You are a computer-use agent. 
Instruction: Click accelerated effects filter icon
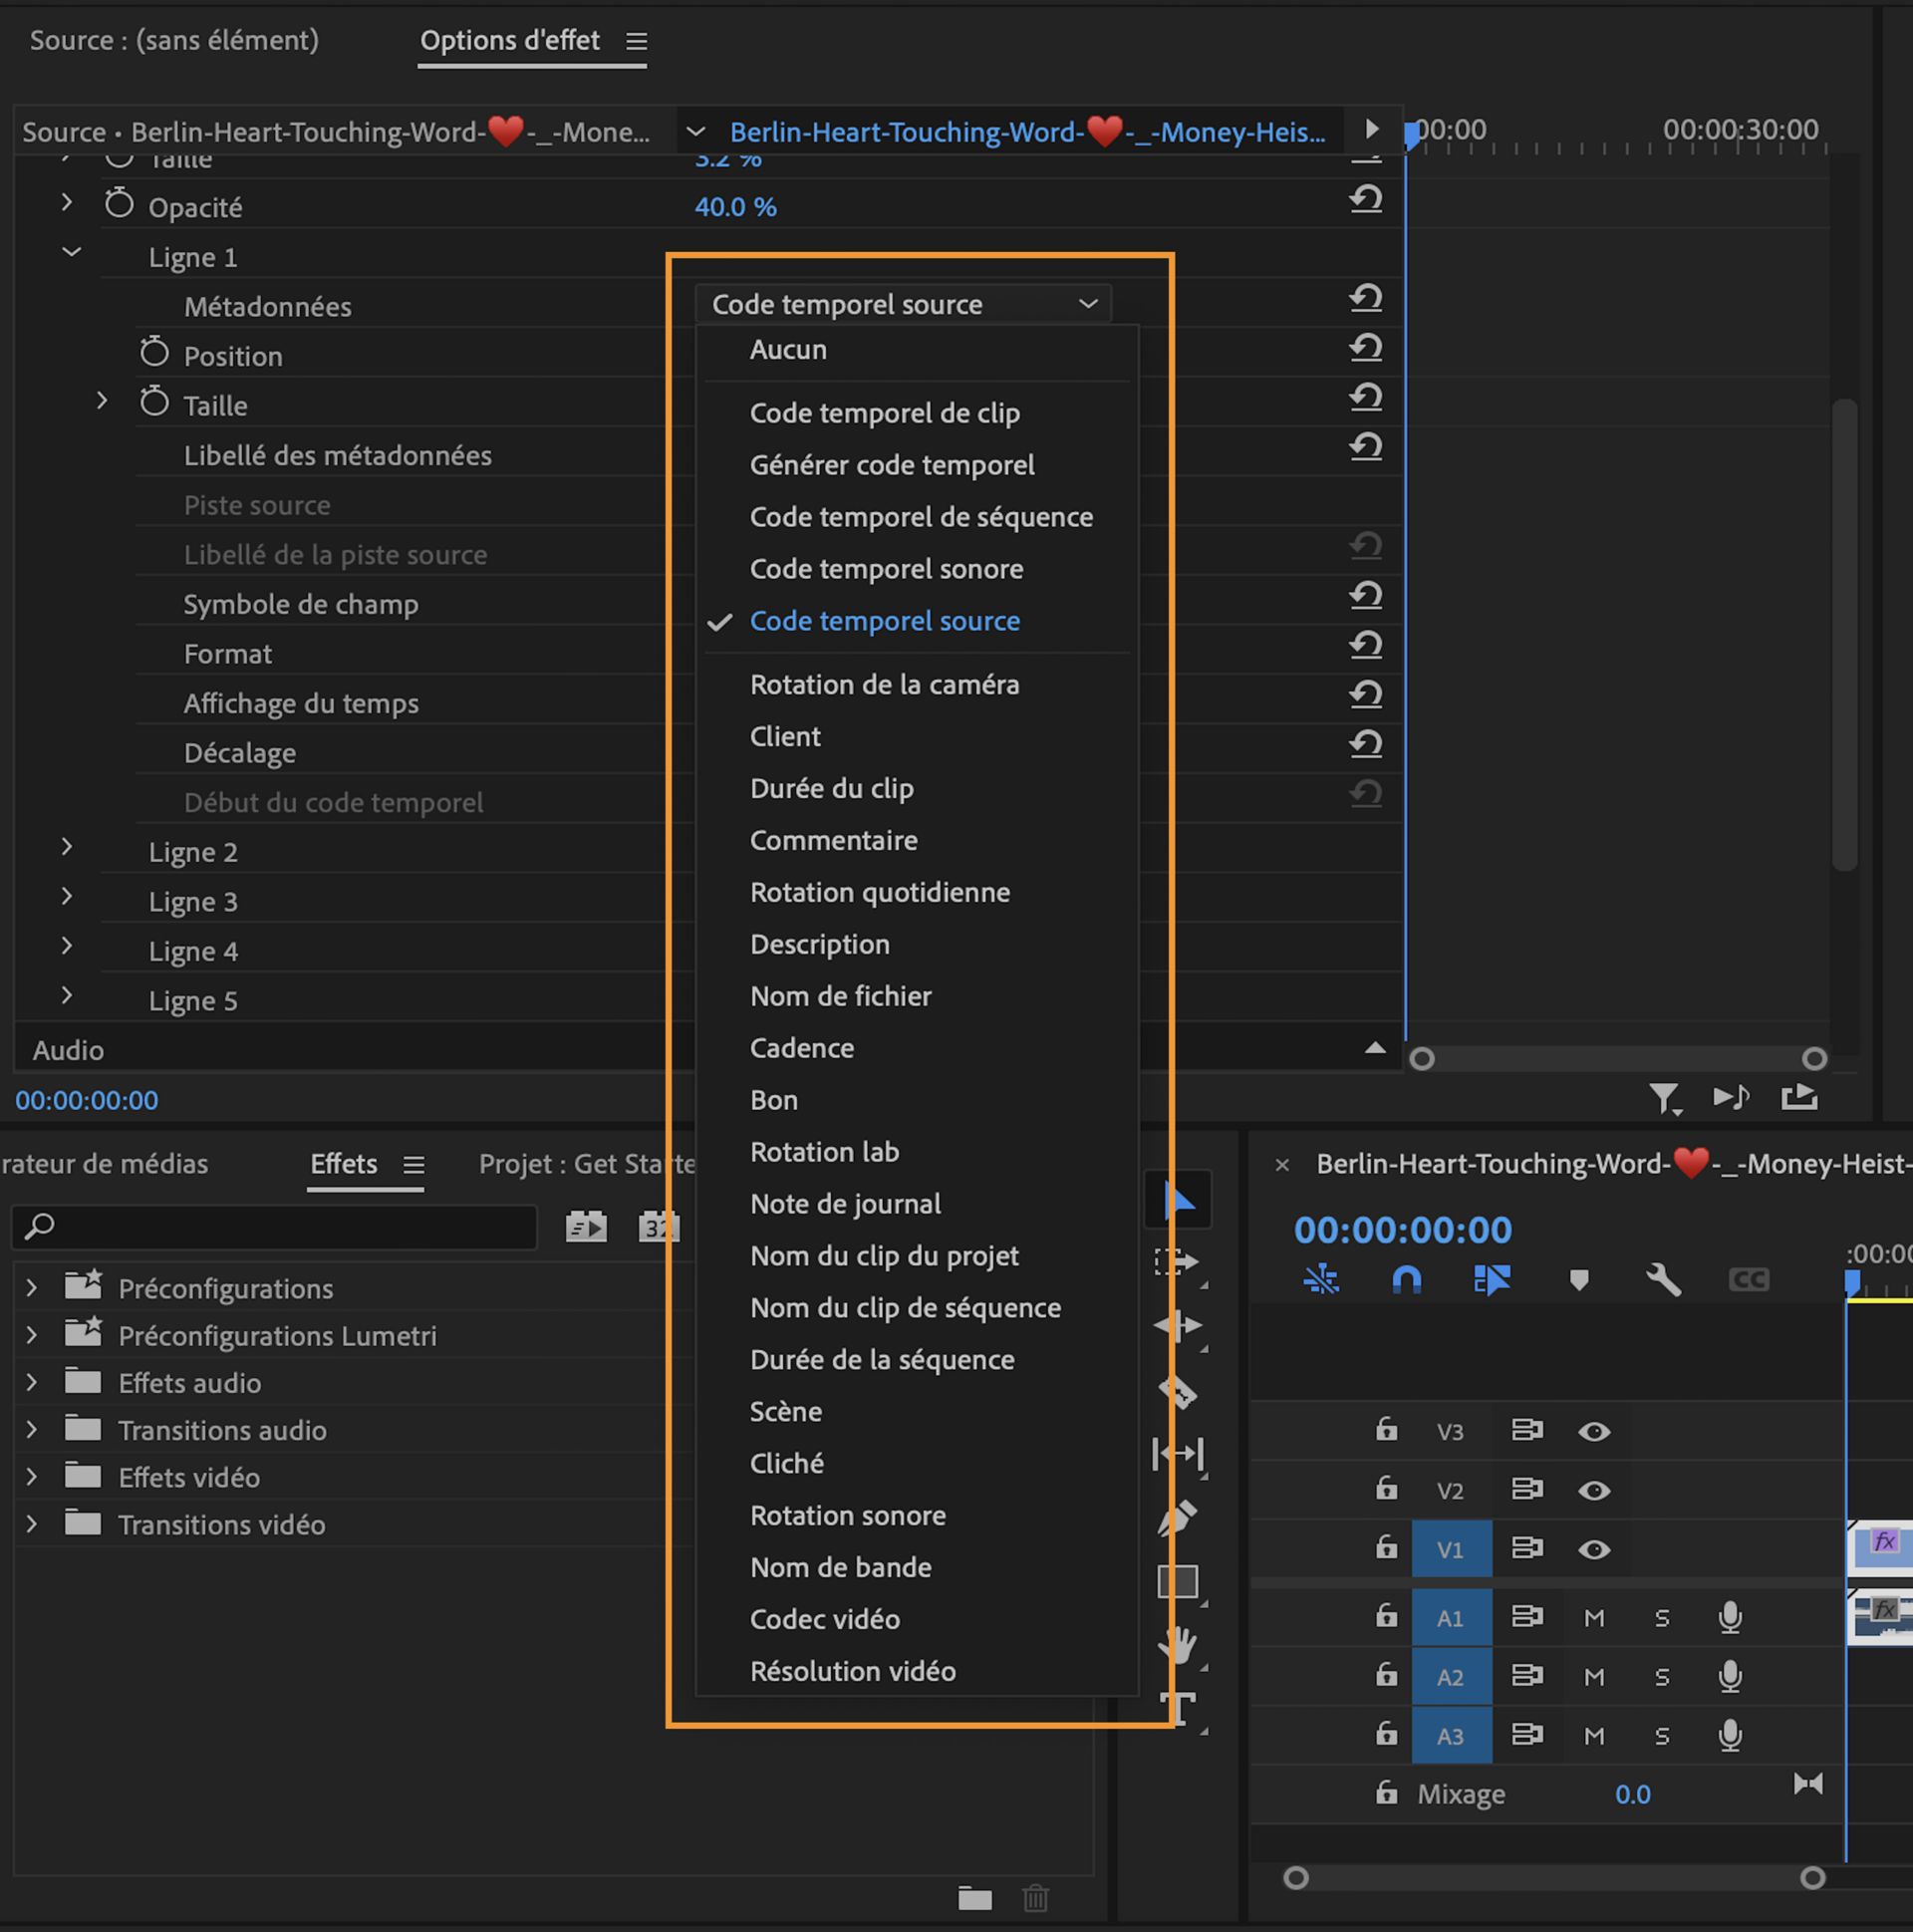coord(586,1226)
